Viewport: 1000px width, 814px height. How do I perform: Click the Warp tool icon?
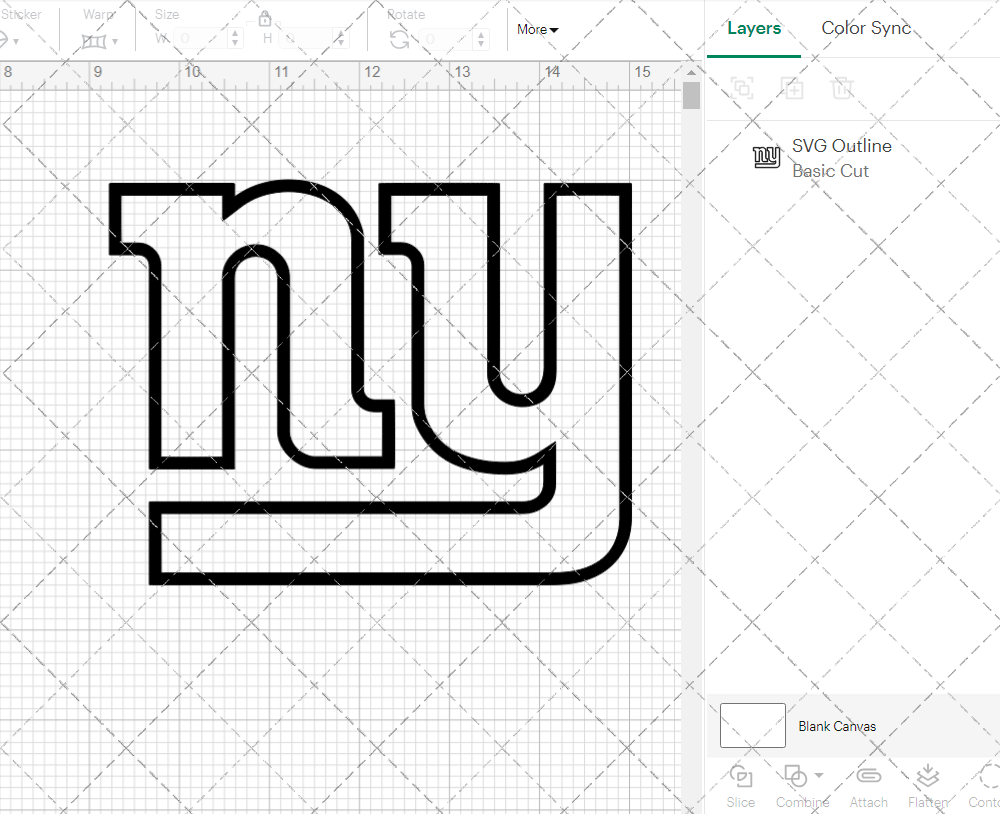pos(95,42)
